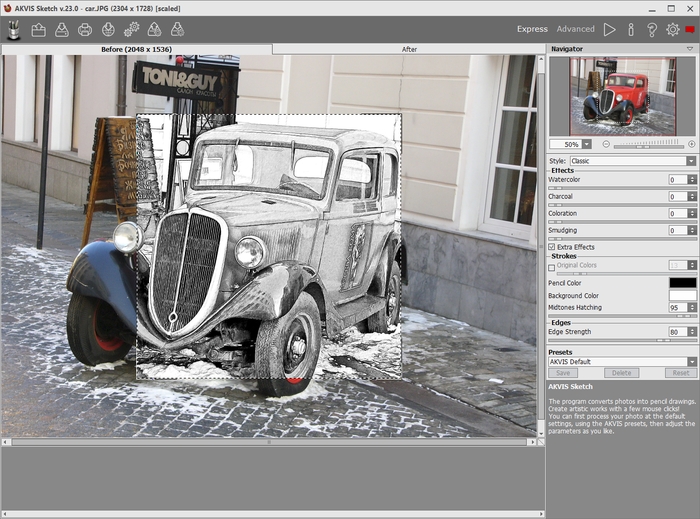
Task: Collapse the Navigator panel arrow
Action: pos(690,49)
